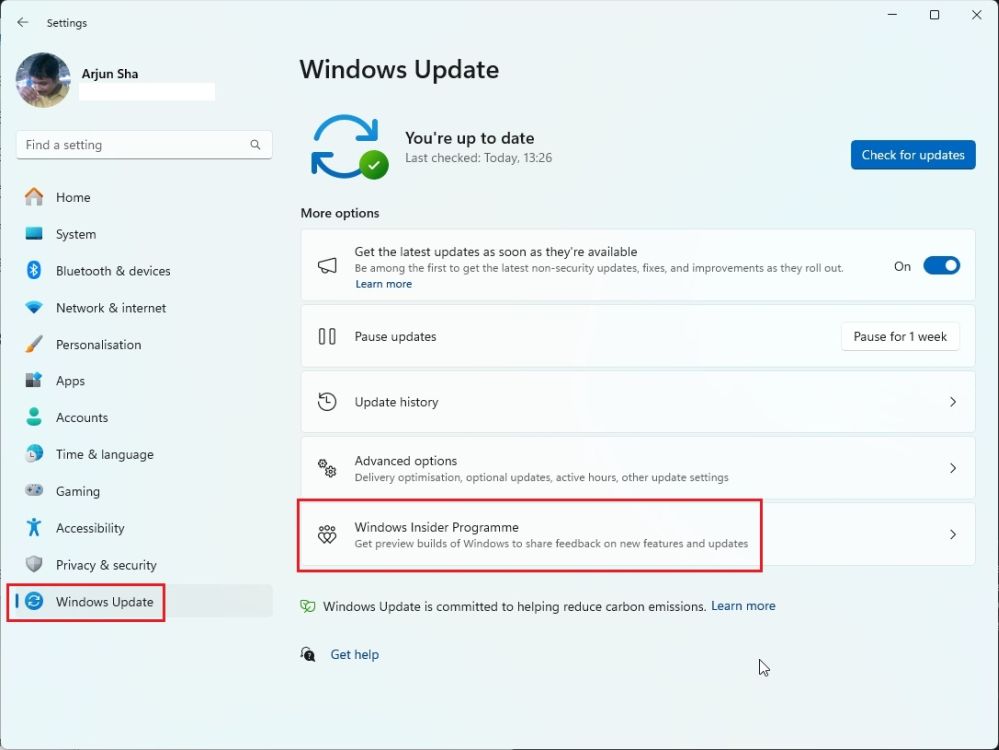
Task: Maximize the Settings window
Action: pyautogui.click(x=934, y=15)
